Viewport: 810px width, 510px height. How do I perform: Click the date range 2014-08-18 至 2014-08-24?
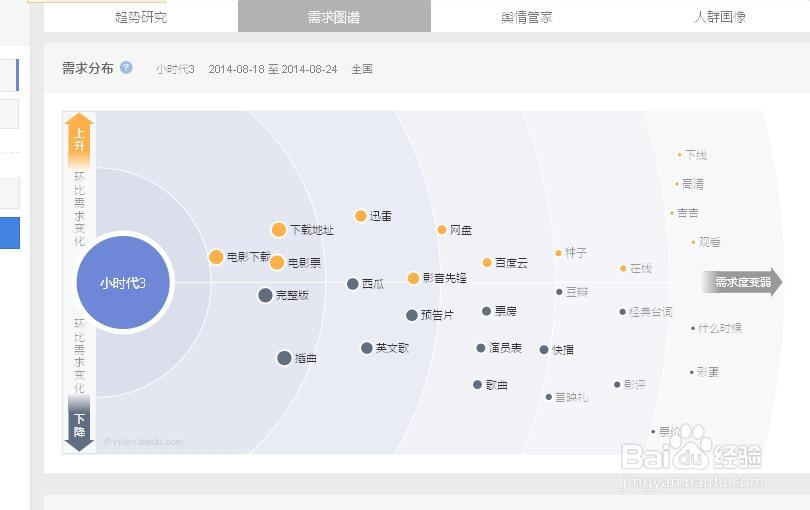pos(273,69)
